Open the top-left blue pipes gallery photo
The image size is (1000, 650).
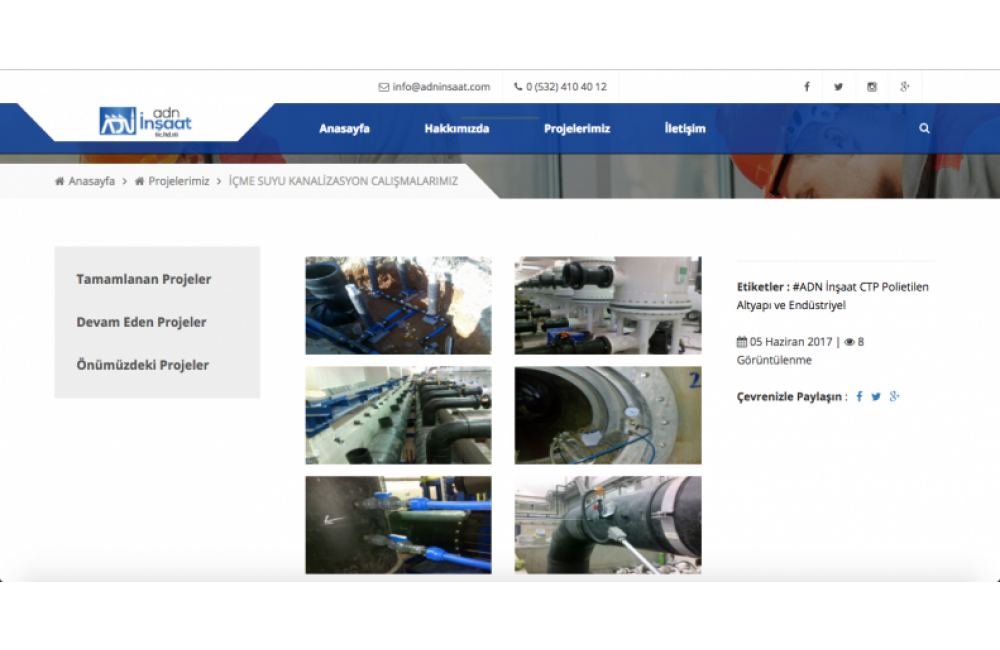point(398,306)
